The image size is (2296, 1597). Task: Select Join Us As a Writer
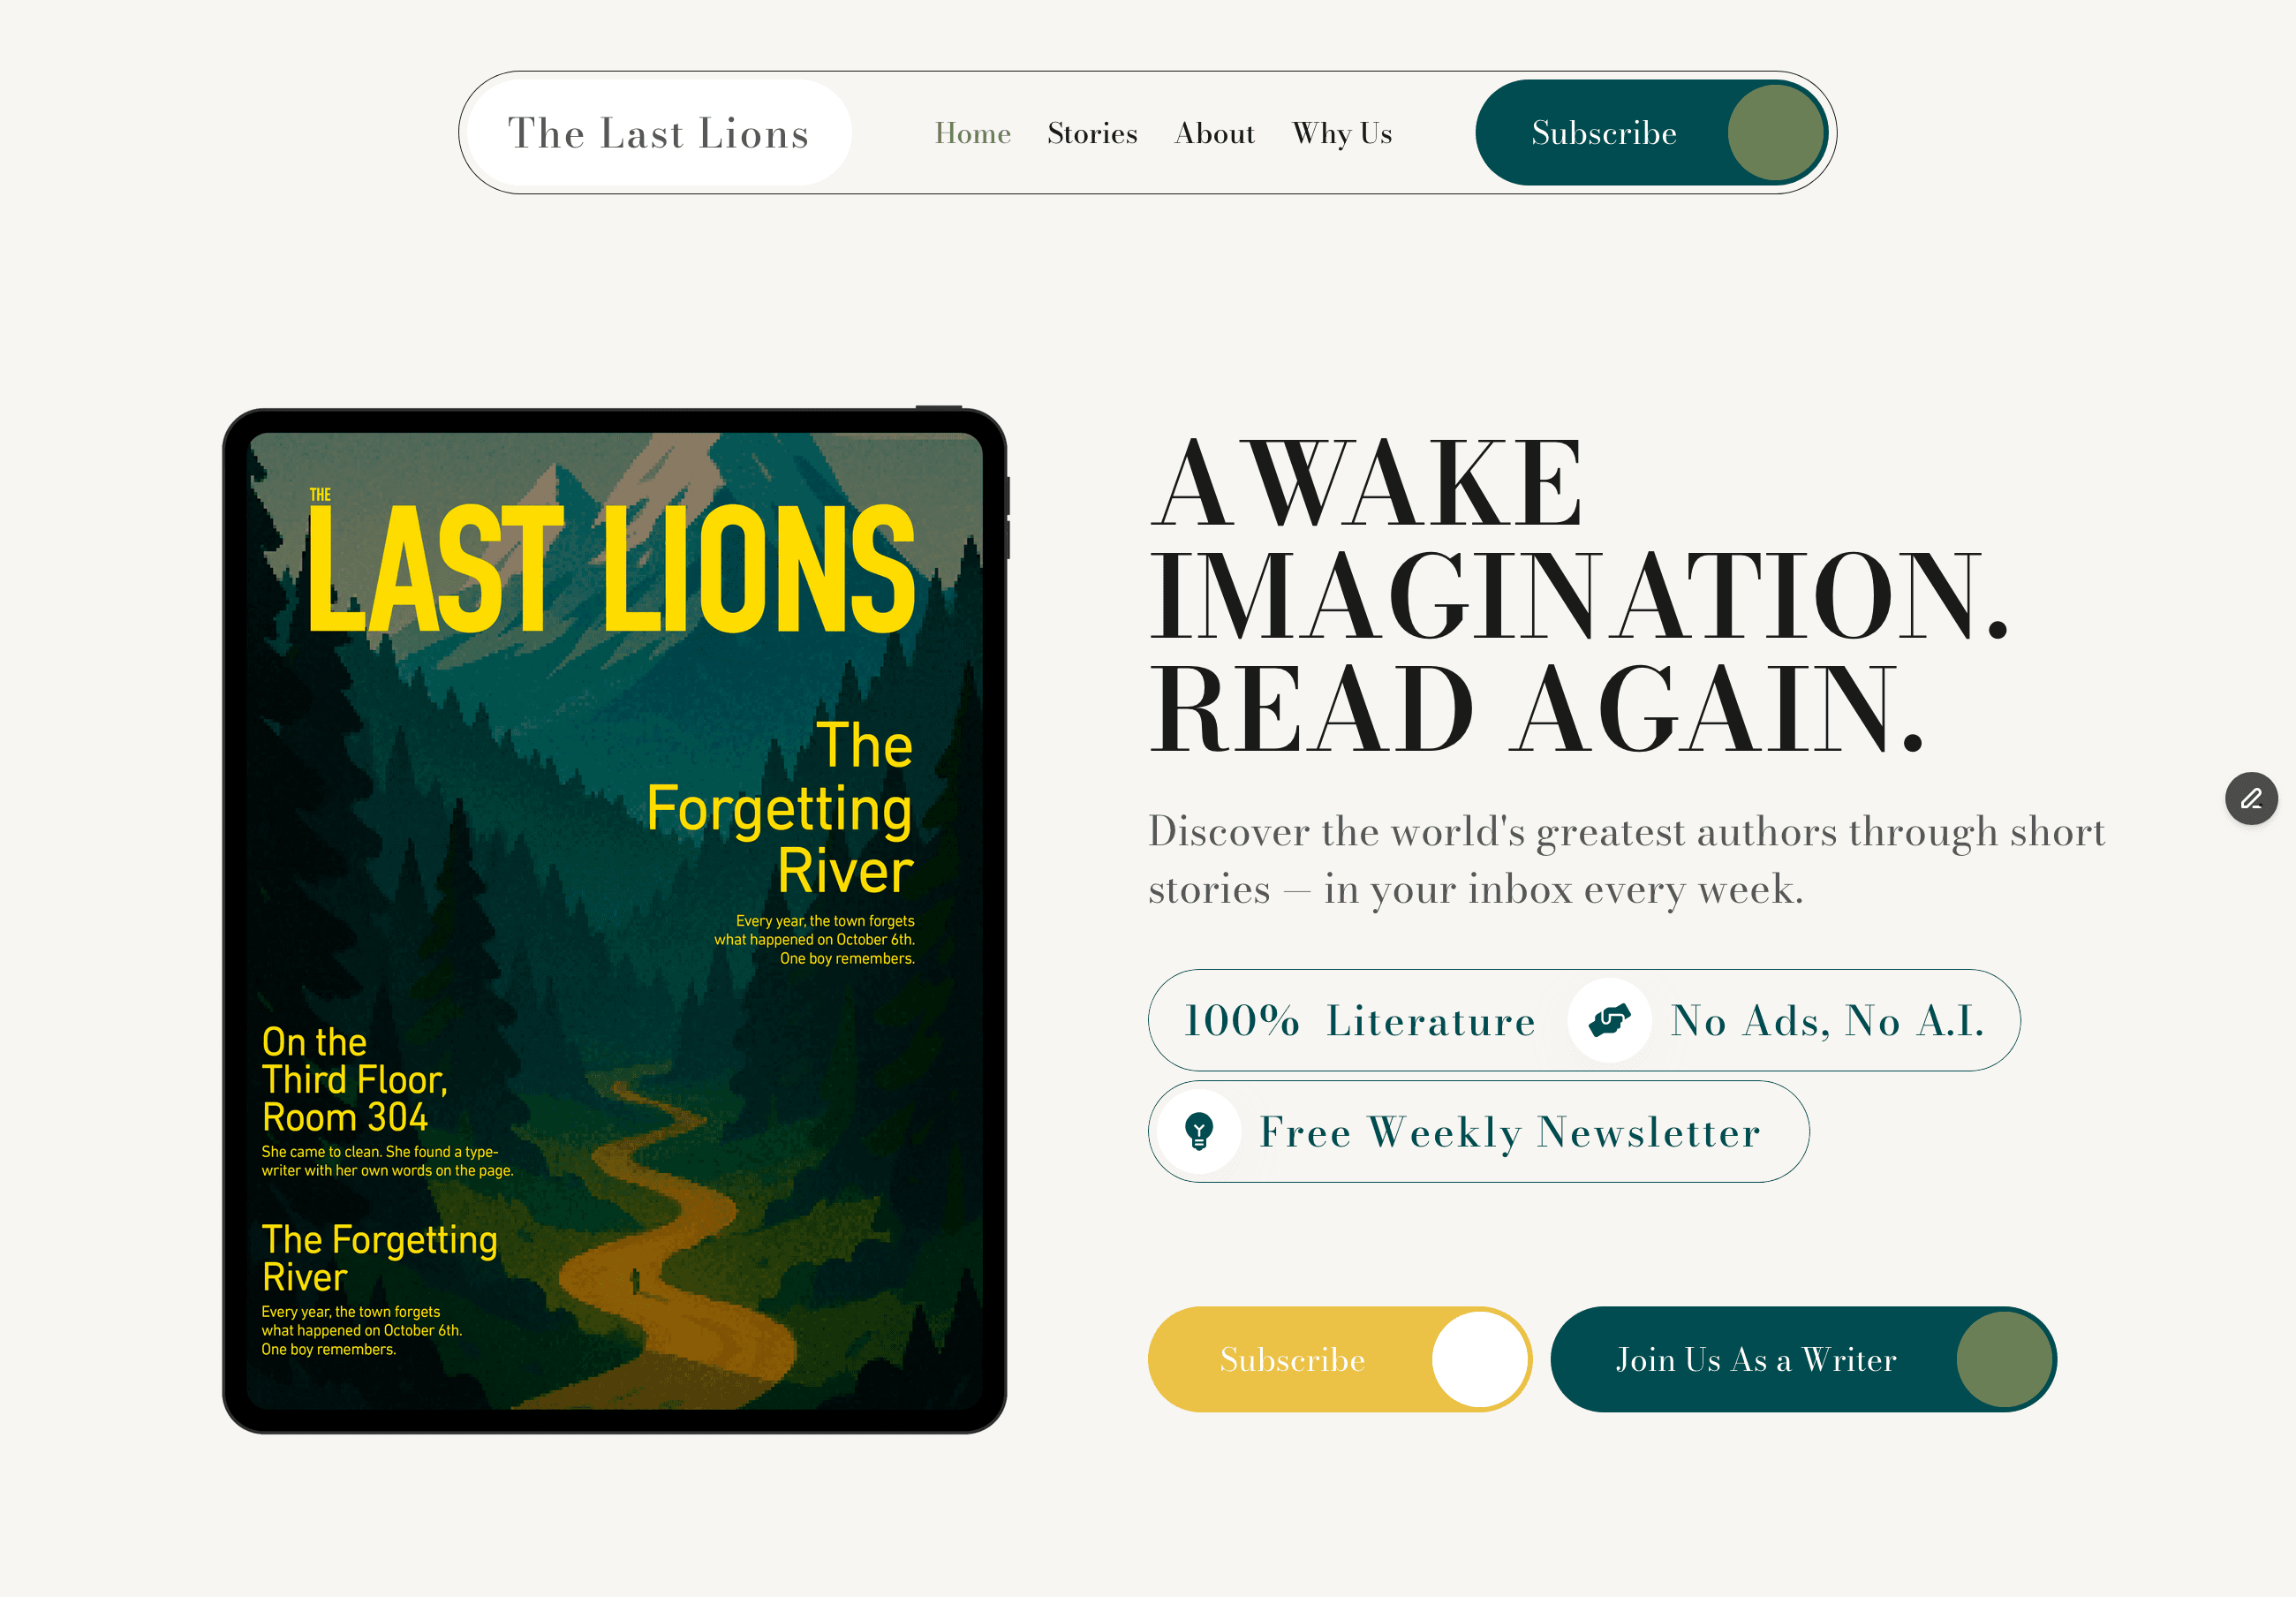point(1803,1359)
